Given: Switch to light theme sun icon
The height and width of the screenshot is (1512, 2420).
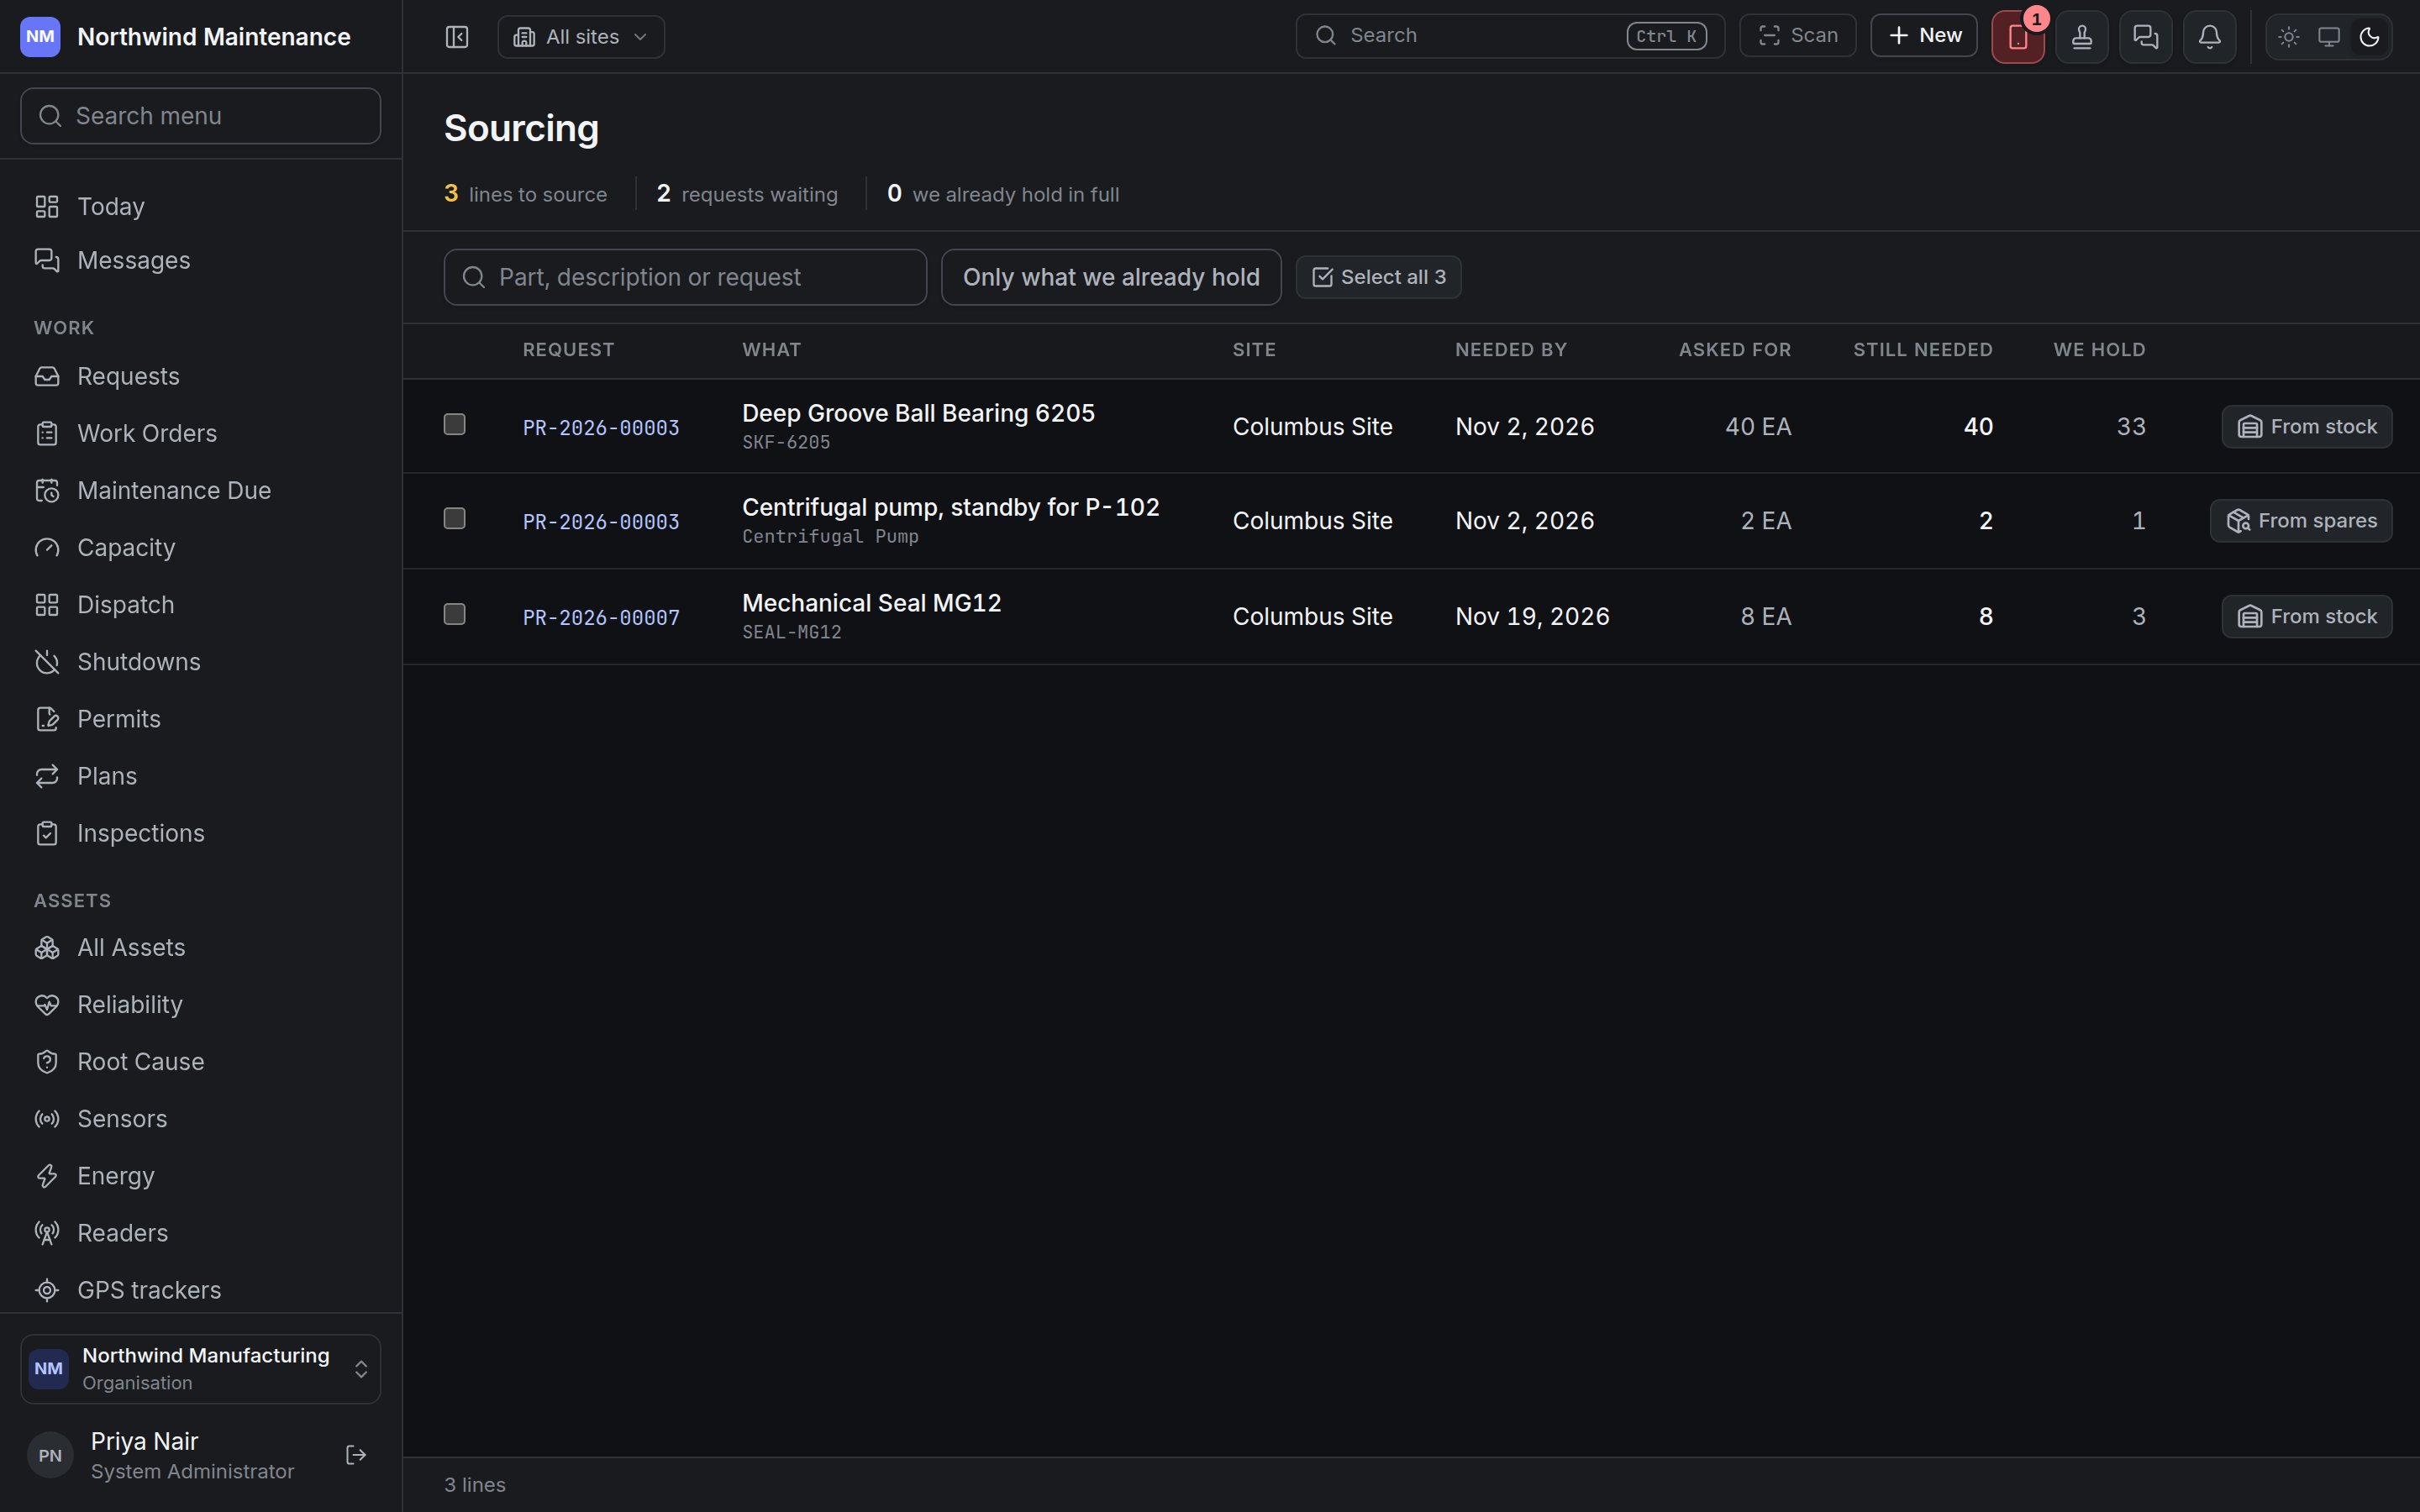Looking at the screenshot, I should 2288,37.
